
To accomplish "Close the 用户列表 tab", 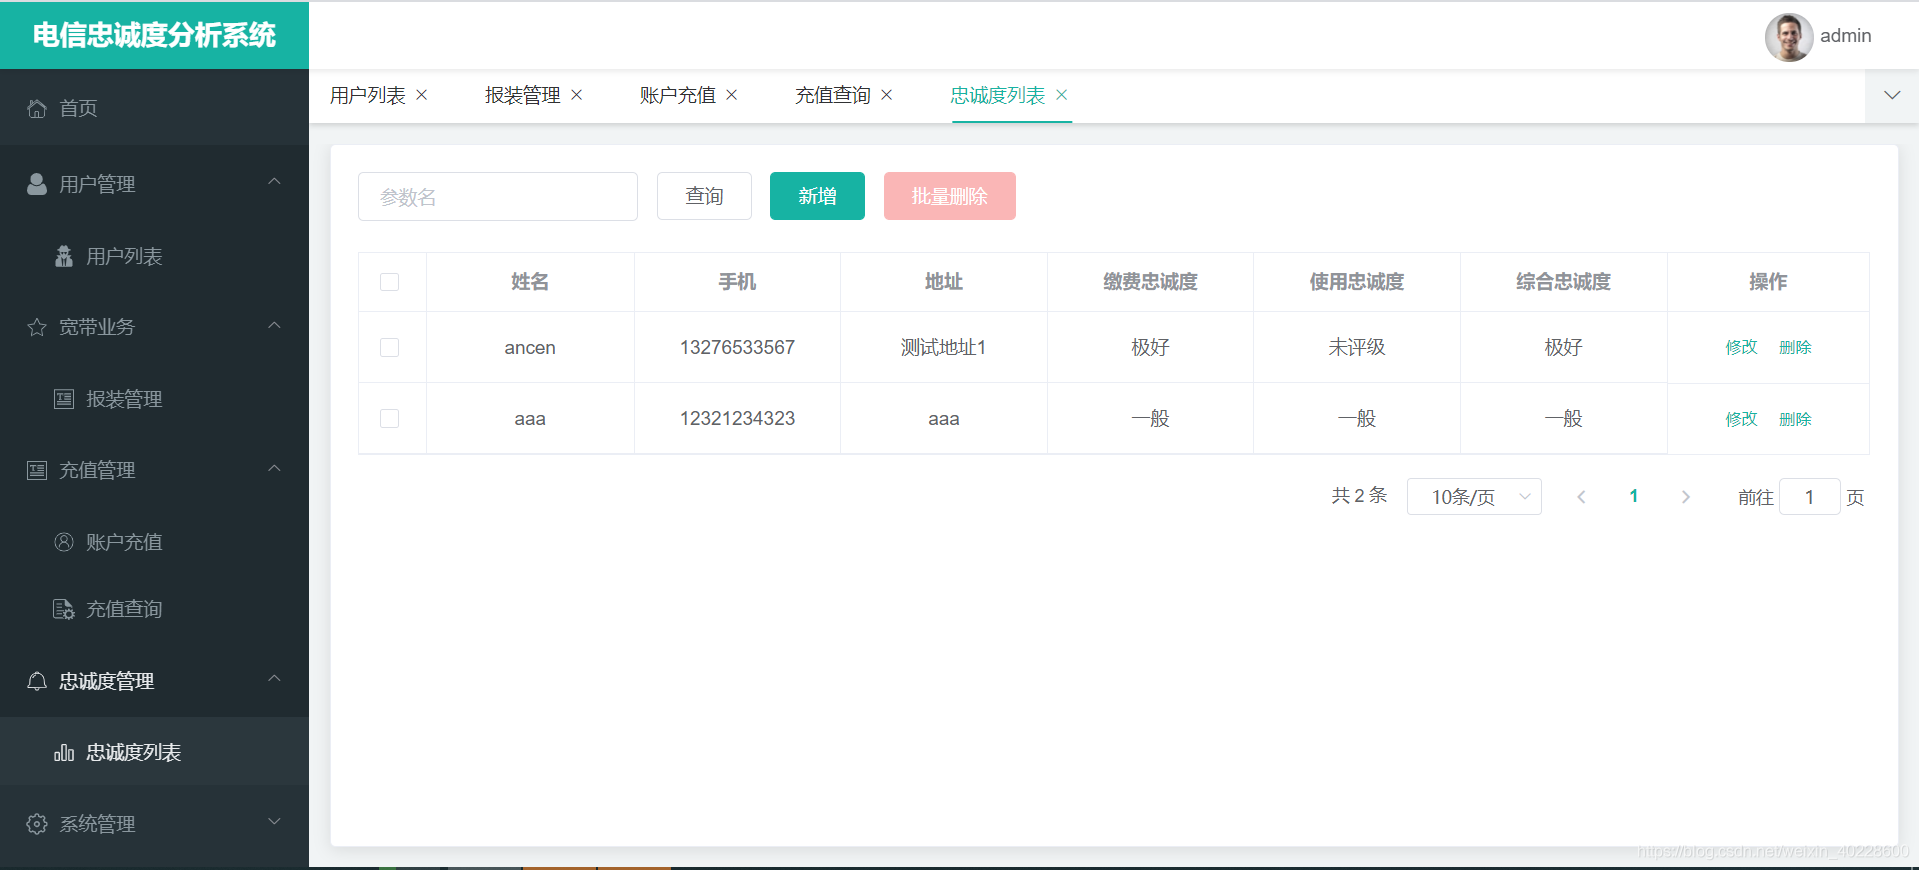I will pos(422,95).
